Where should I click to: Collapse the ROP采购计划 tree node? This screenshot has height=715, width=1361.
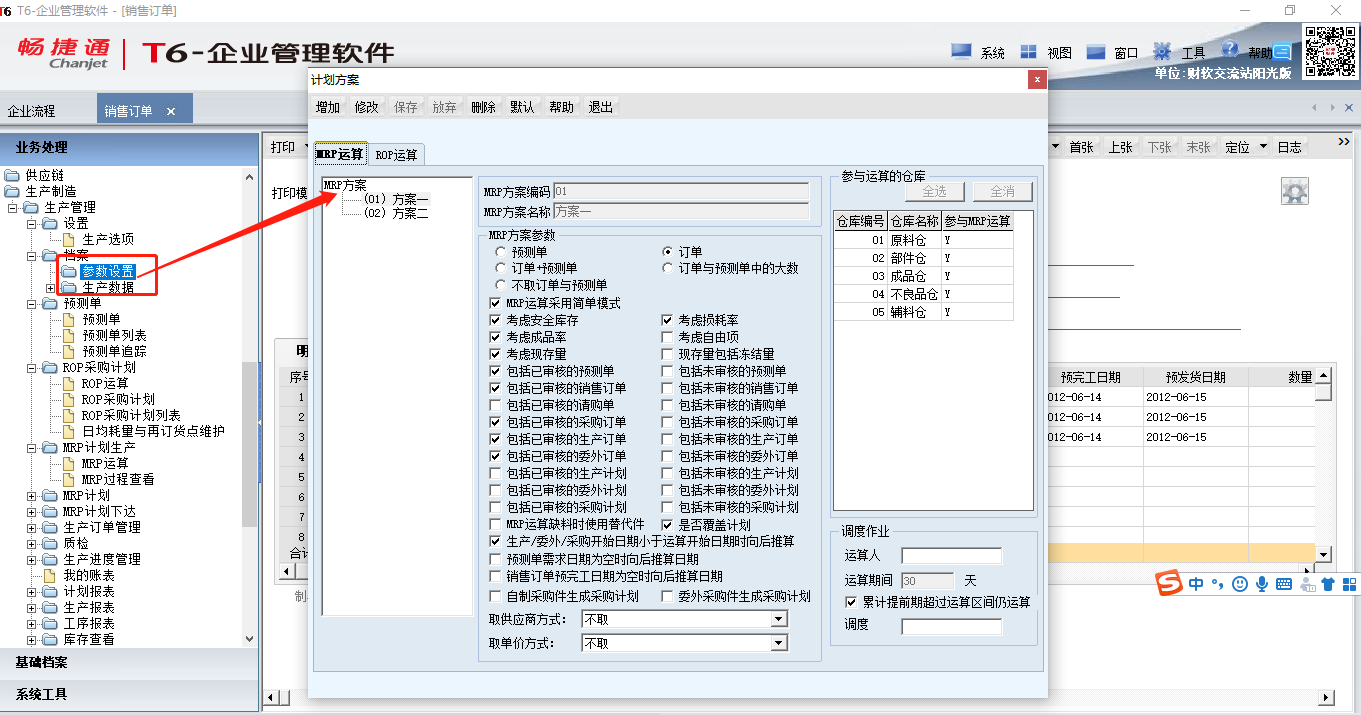(x=32, y=368)
